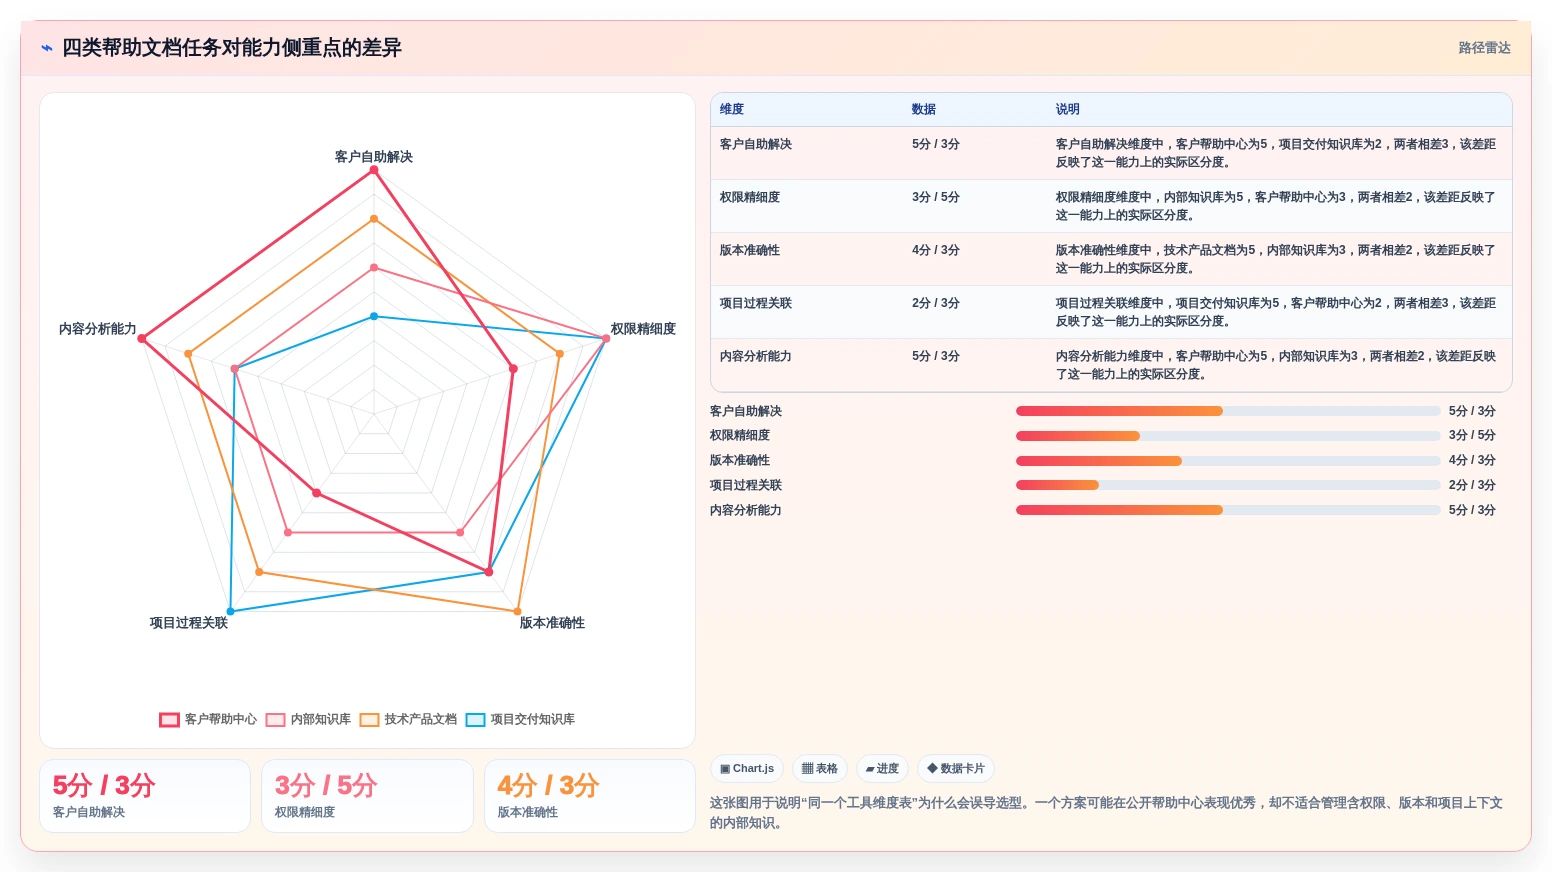This screenshot has width=1552, height=872.
Task: Click the 内容分析能力 progress bar
Action: pos(1228,510)
